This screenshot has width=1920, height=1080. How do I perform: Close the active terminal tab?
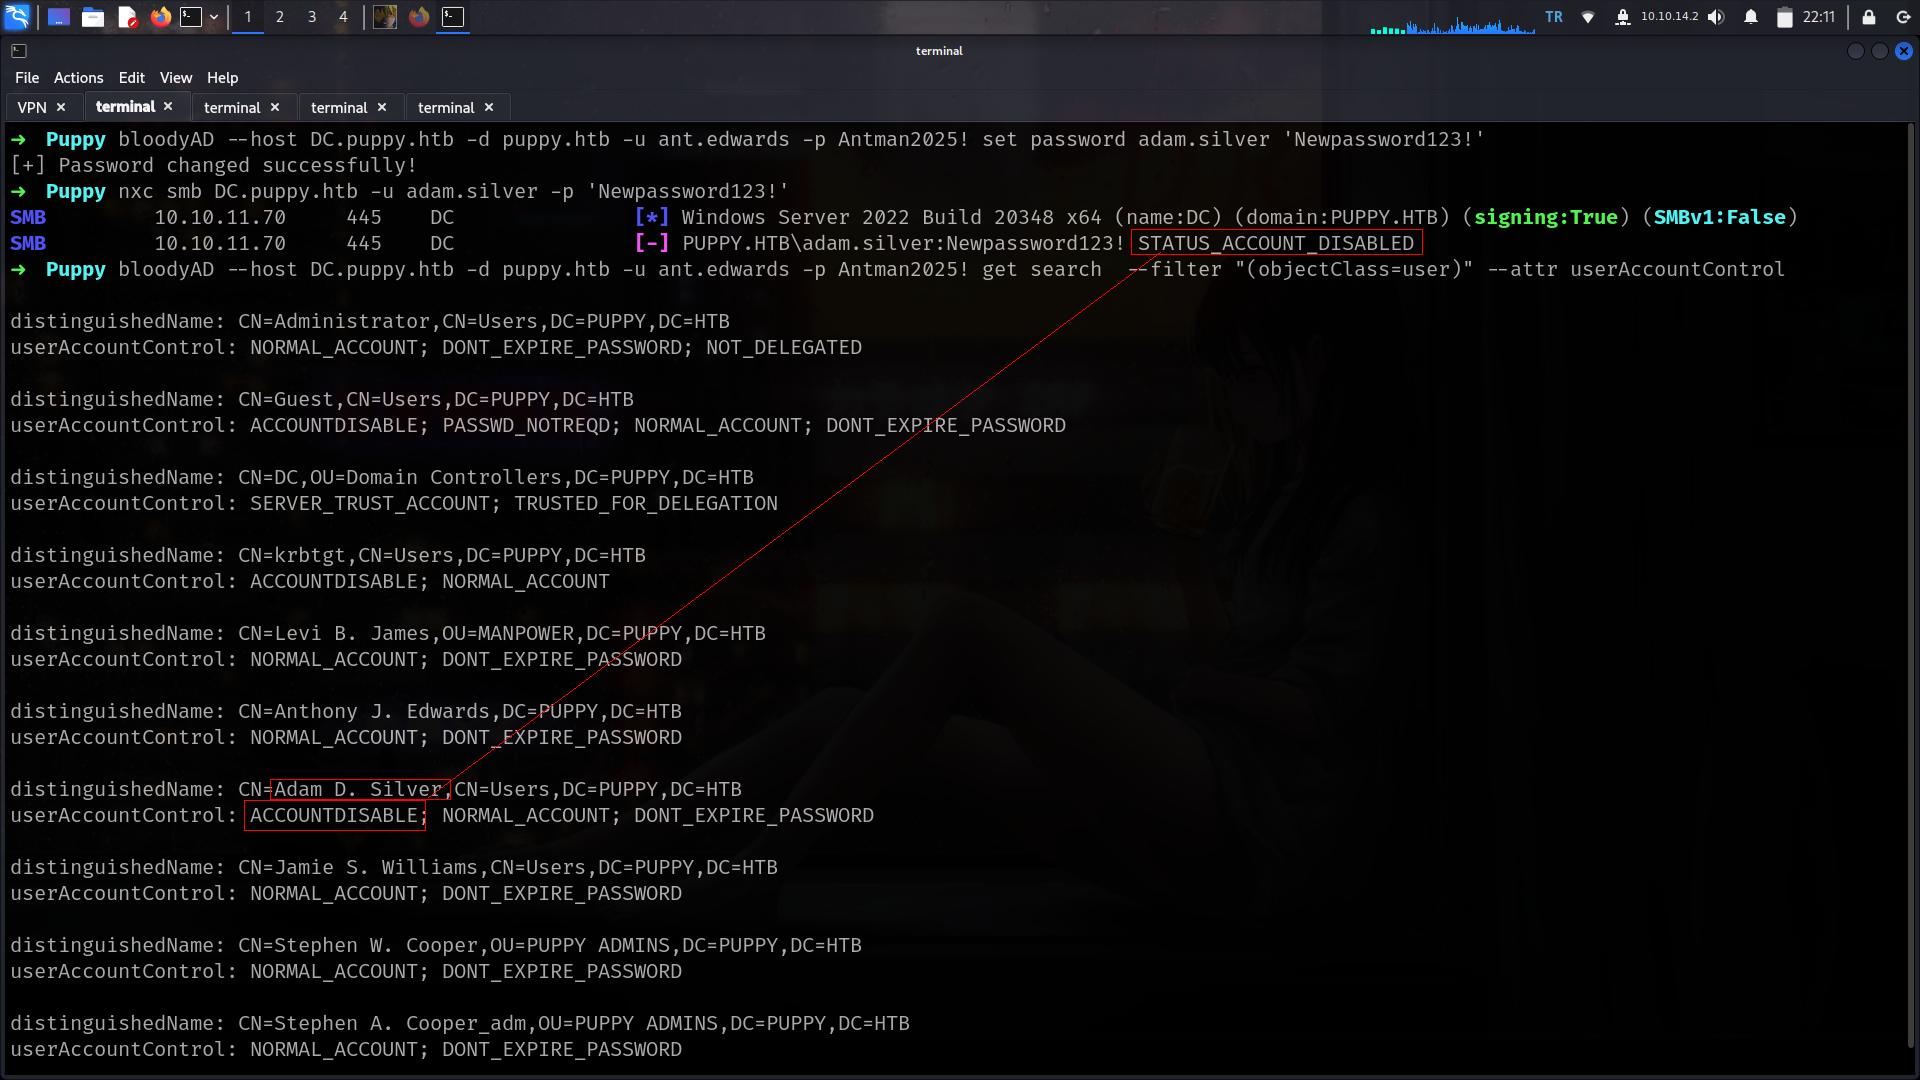click(x=168, y=106)
